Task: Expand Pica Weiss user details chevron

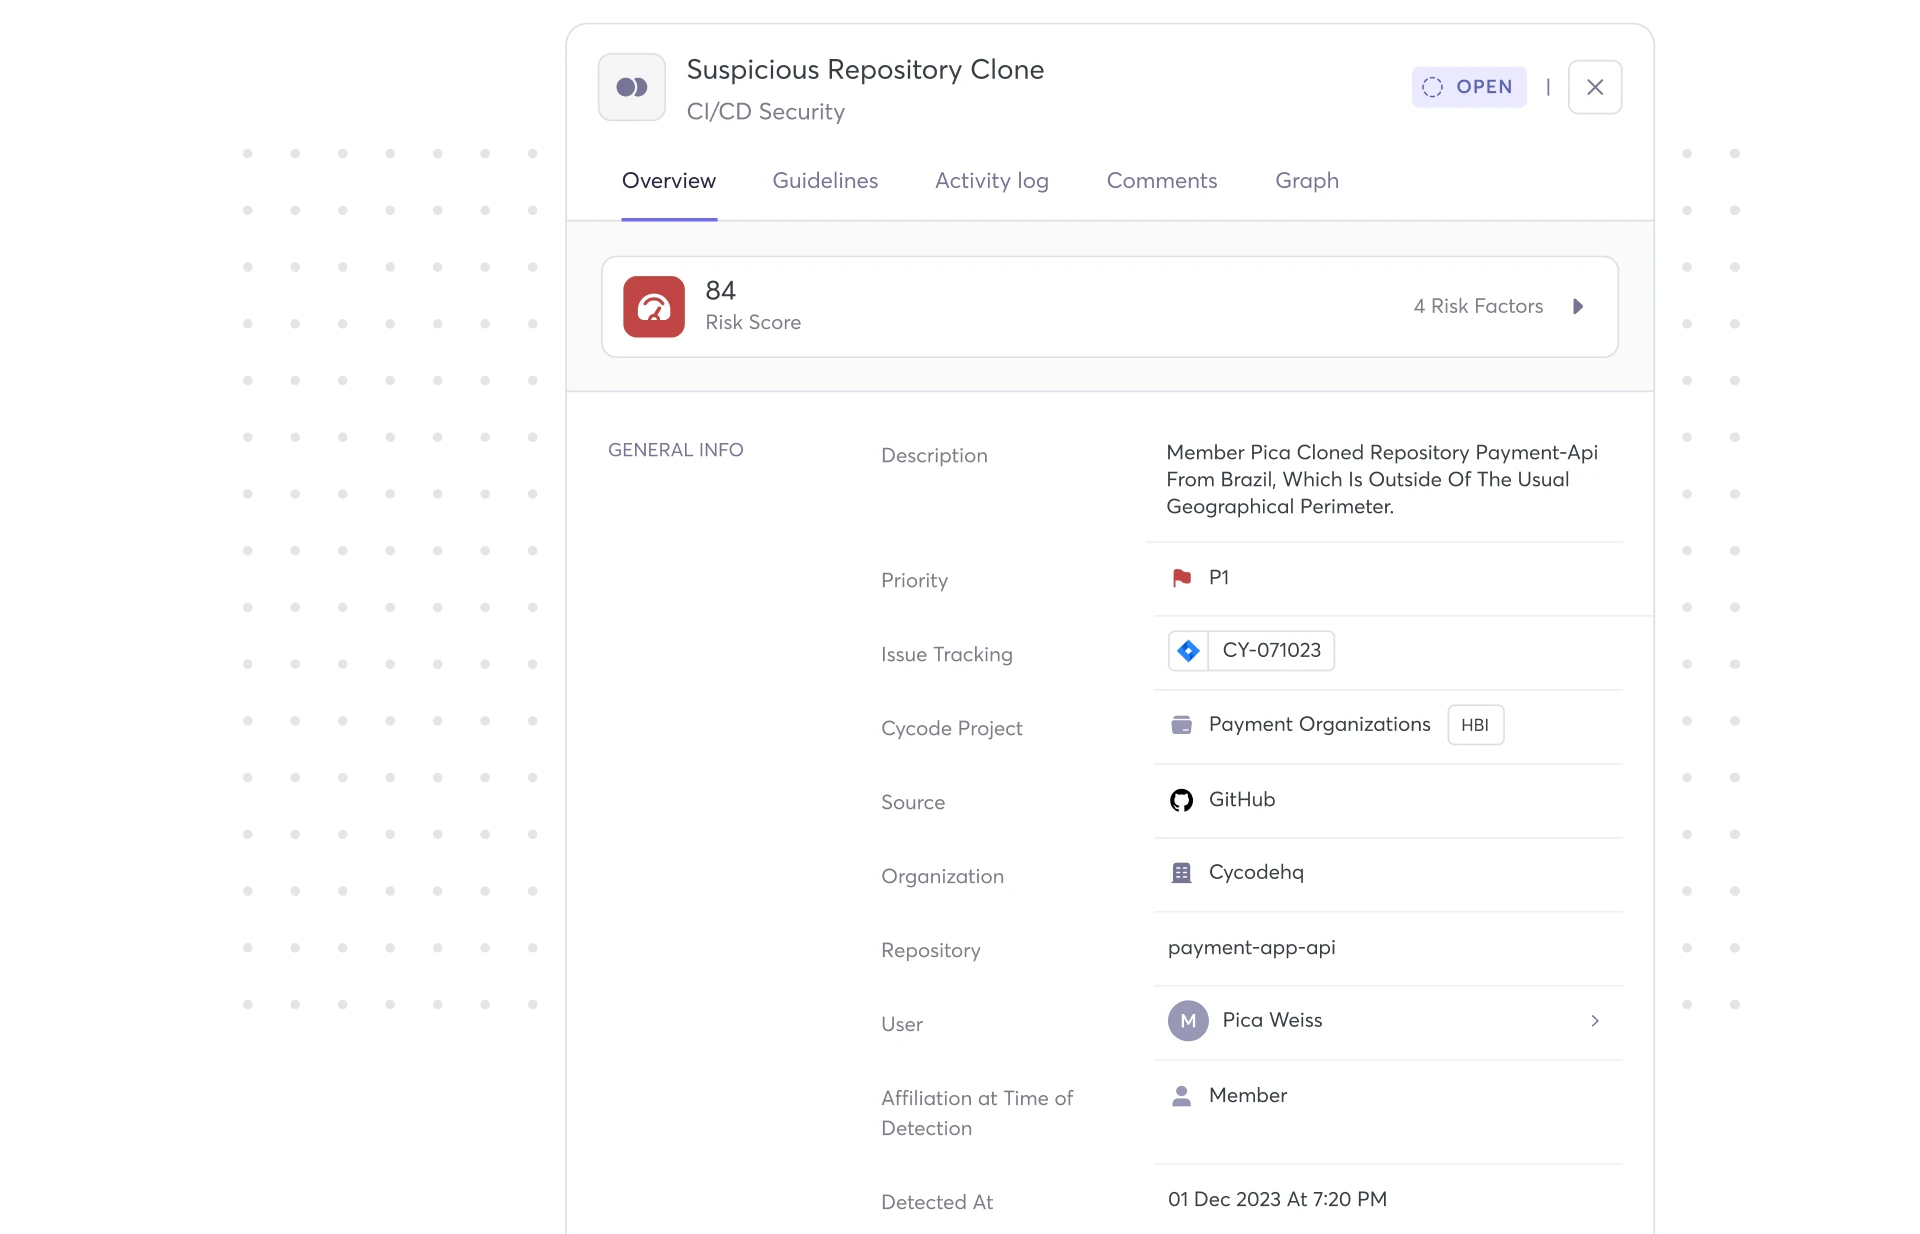Action: pyautogui.click(x=1595, y=1021)
